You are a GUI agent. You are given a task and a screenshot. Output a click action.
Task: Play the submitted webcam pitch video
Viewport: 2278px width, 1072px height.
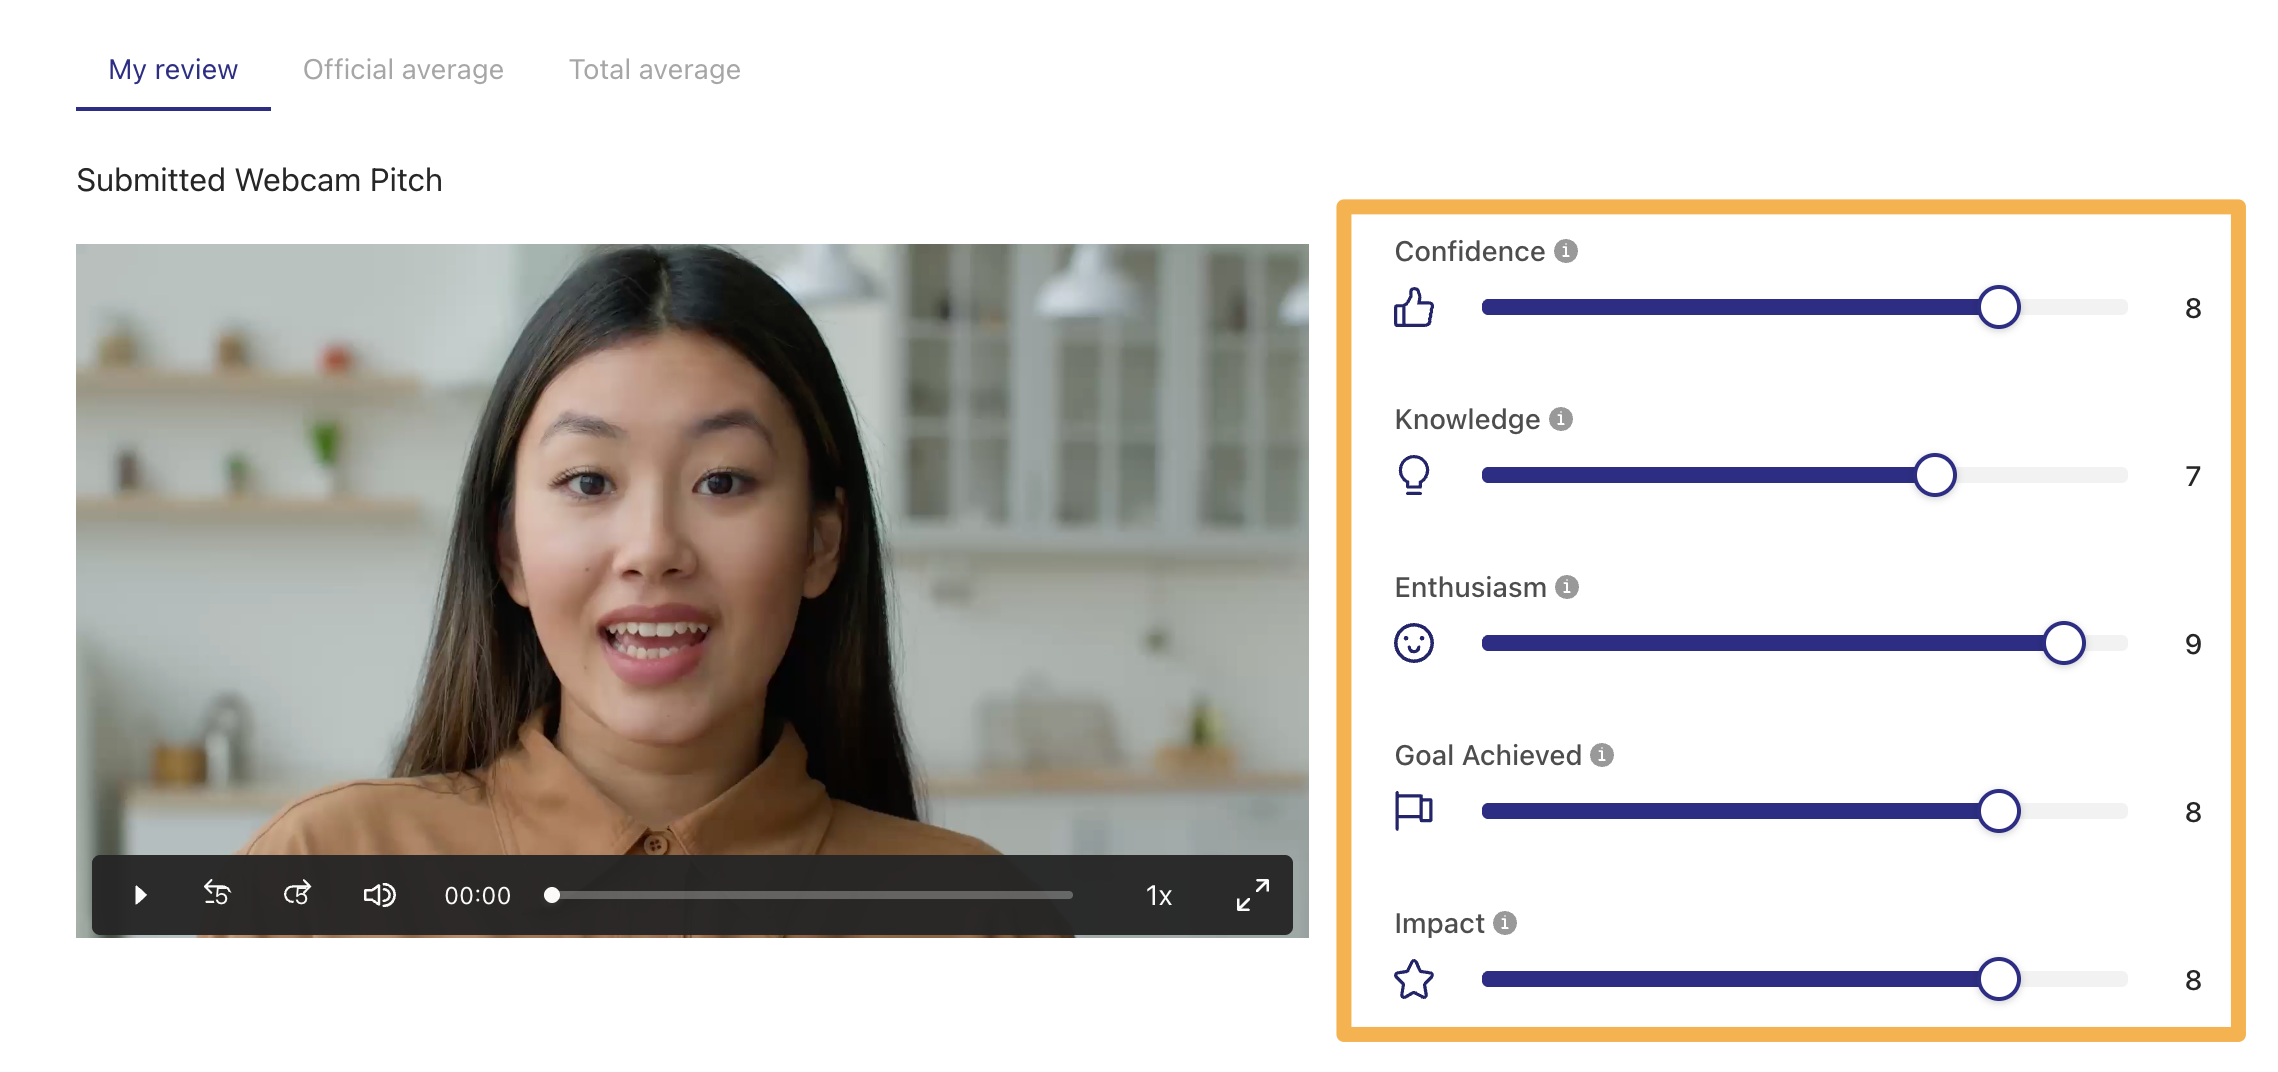[x=140, y=895]
